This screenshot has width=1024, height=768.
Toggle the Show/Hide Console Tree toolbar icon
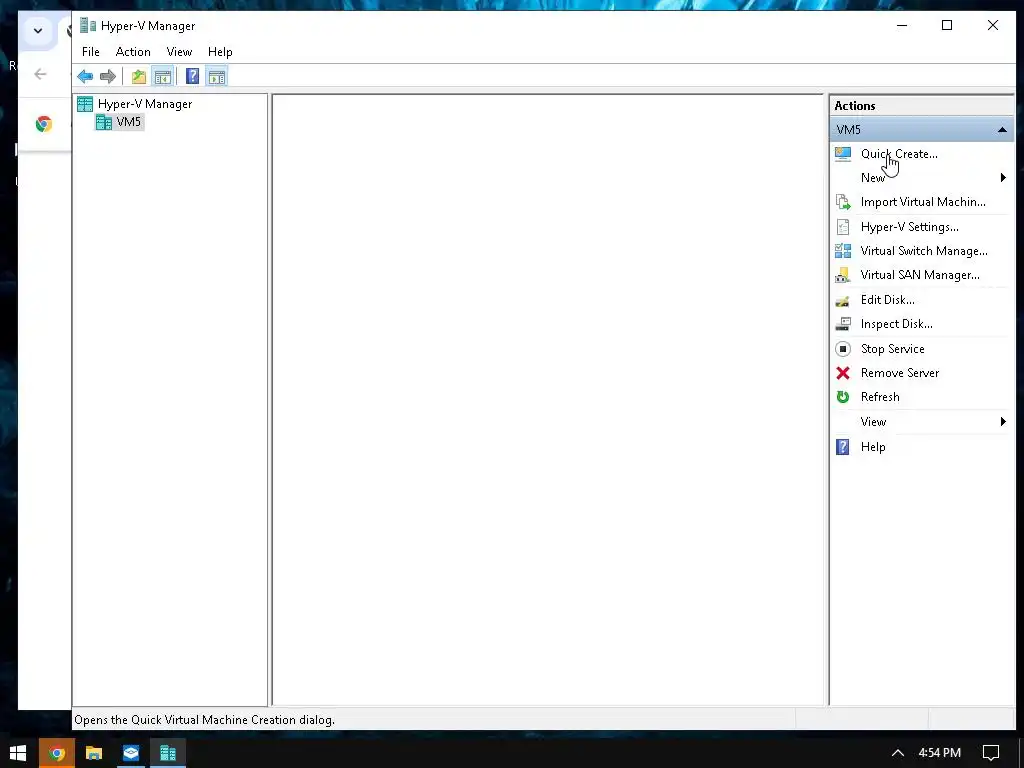click(163, 76)
